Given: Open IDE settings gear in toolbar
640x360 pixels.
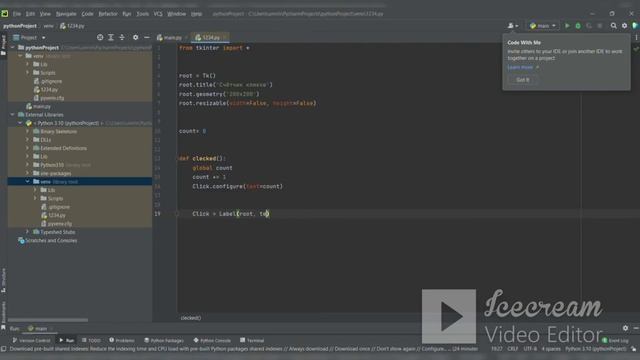Looking at the screenshot, I should pyautogui.click(x=624, y=26).
